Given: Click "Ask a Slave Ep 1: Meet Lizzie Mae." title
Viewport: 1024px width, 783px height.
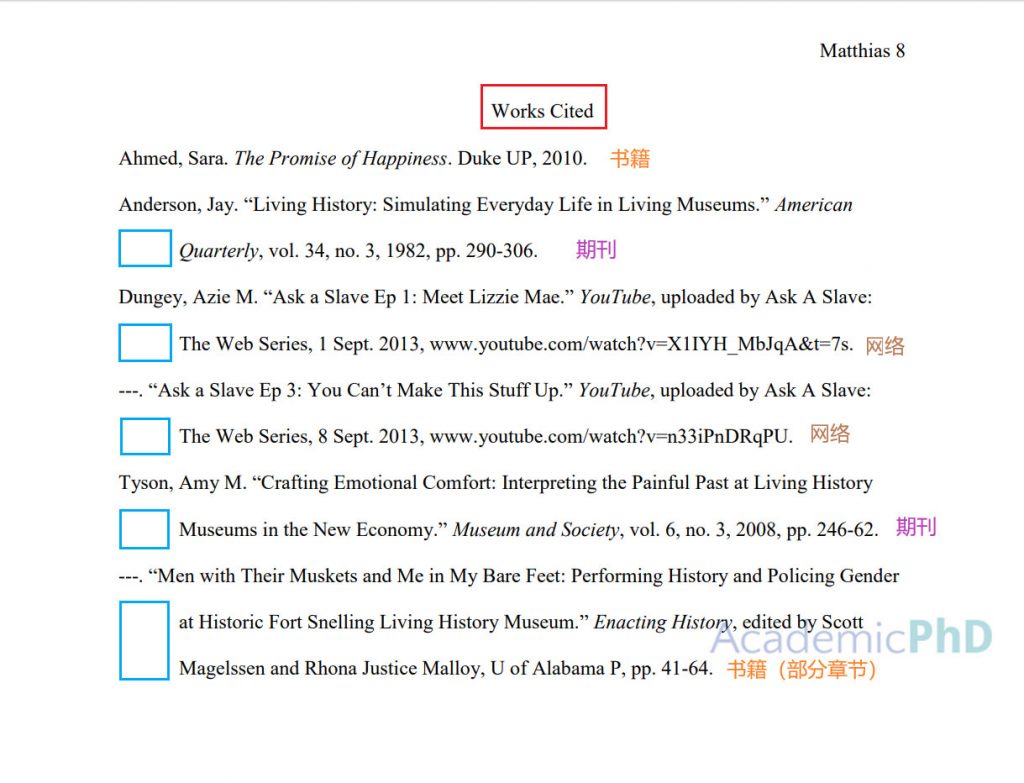Looking at the screenshot, I should coord(419,298).
